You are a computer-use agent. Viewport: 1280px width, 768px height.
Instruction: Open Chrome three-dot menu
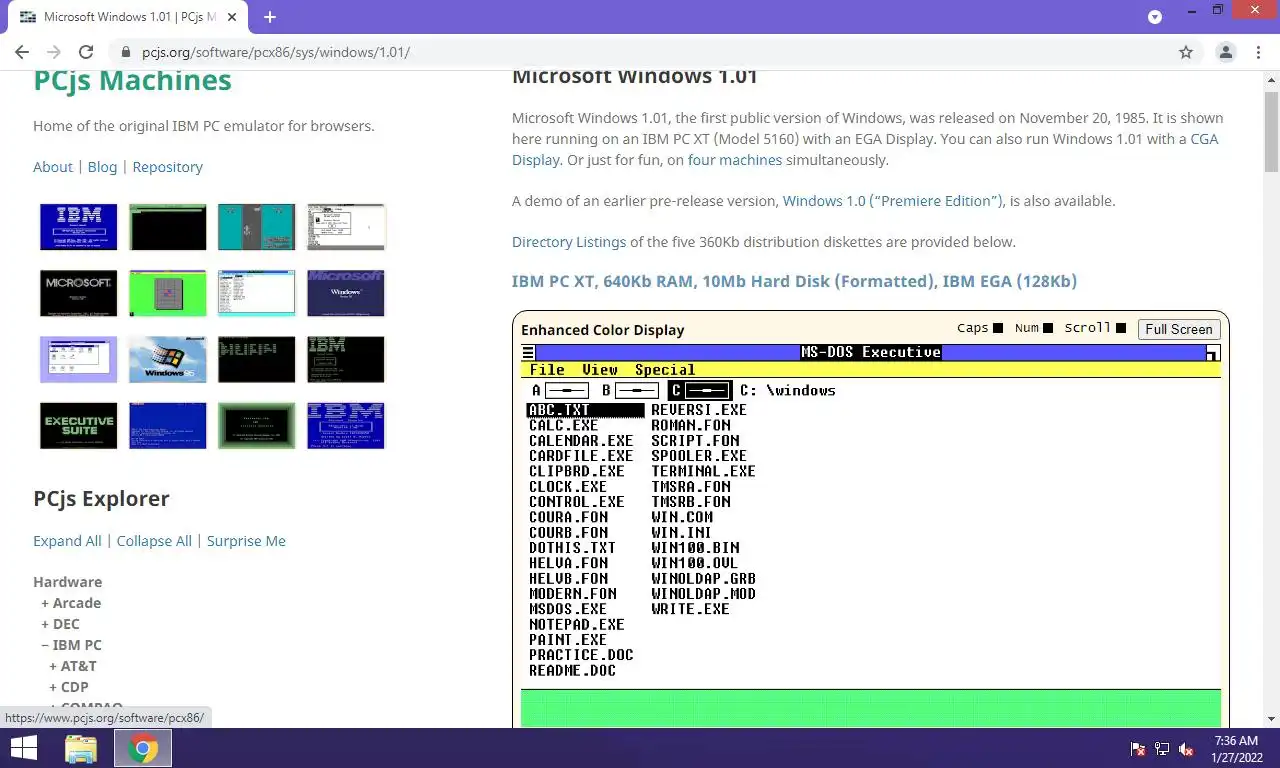click(1257, 52)
